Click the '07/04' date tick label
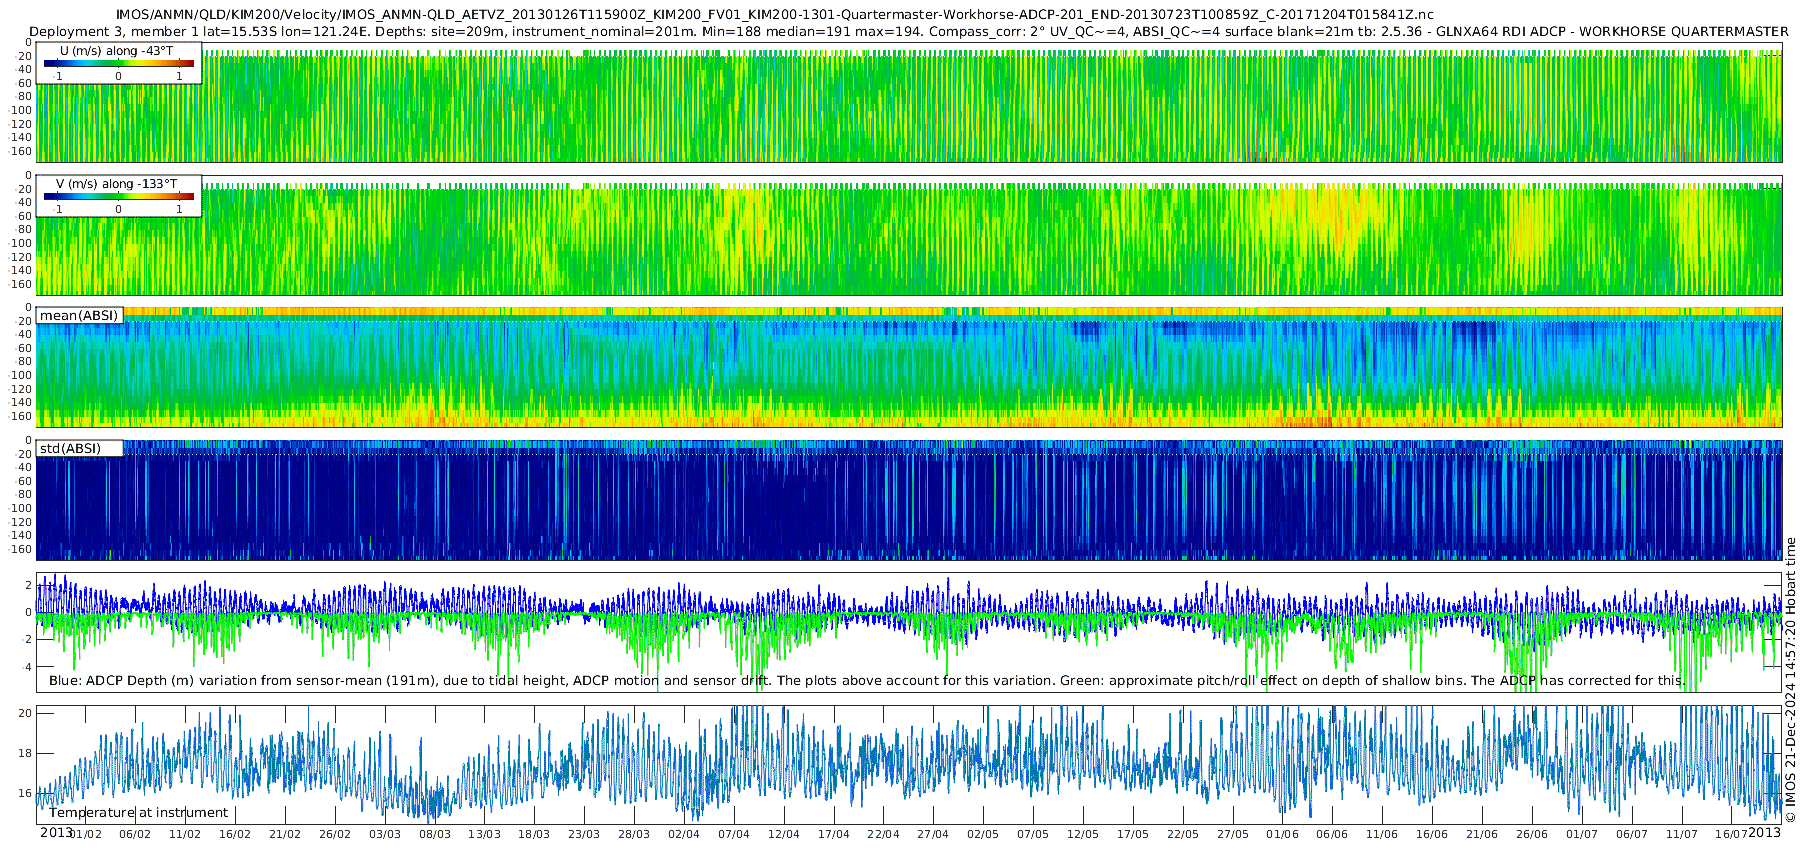 (x=734, y=834)
